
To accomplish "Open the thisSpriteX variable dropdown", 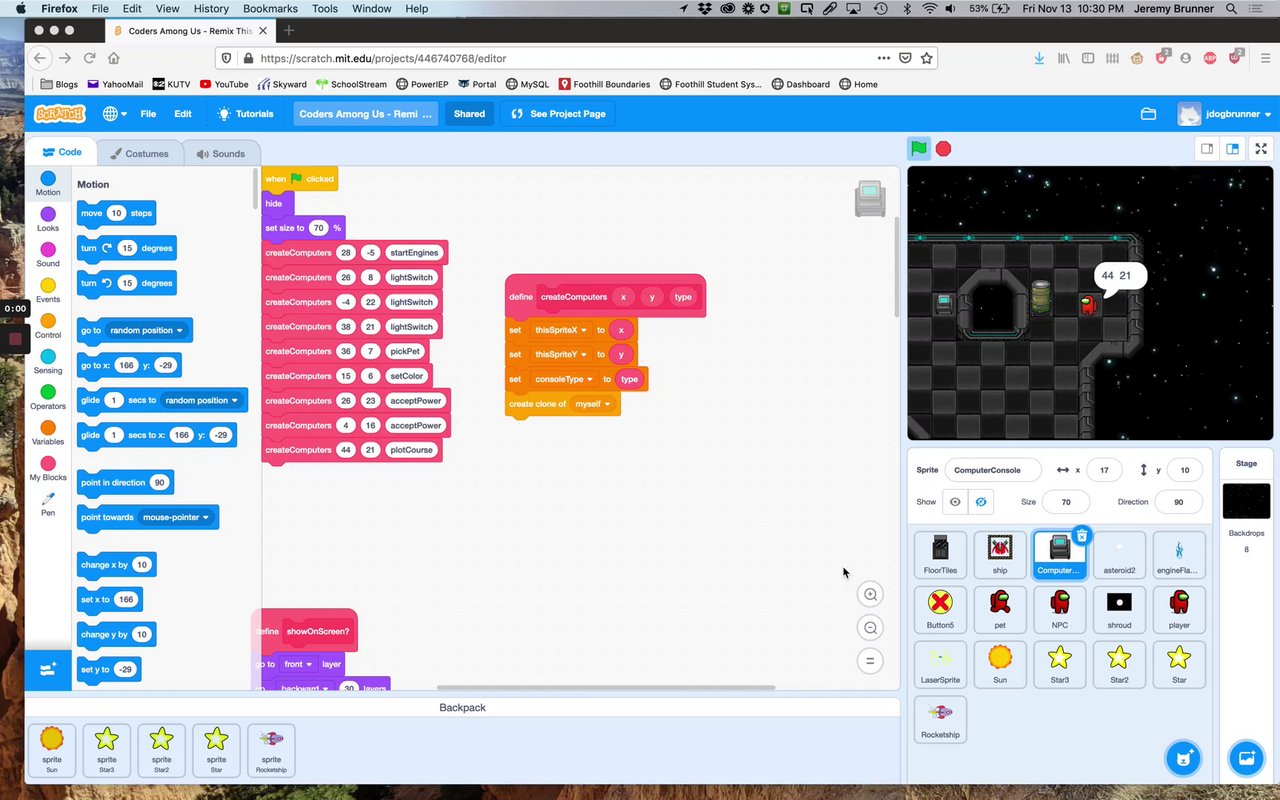I will (x=560, y=330).
